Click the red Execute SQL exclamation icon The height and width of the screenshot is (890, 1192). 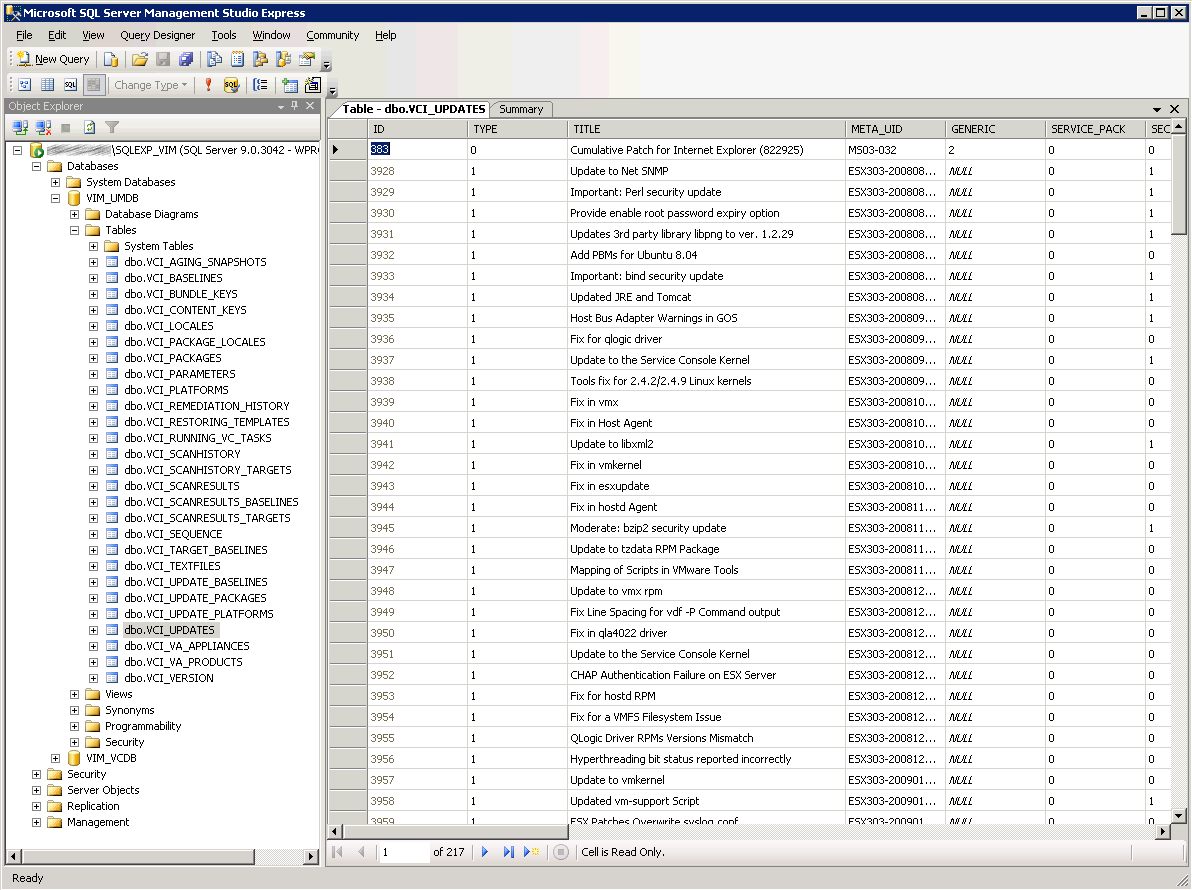[x=208, y=85]
